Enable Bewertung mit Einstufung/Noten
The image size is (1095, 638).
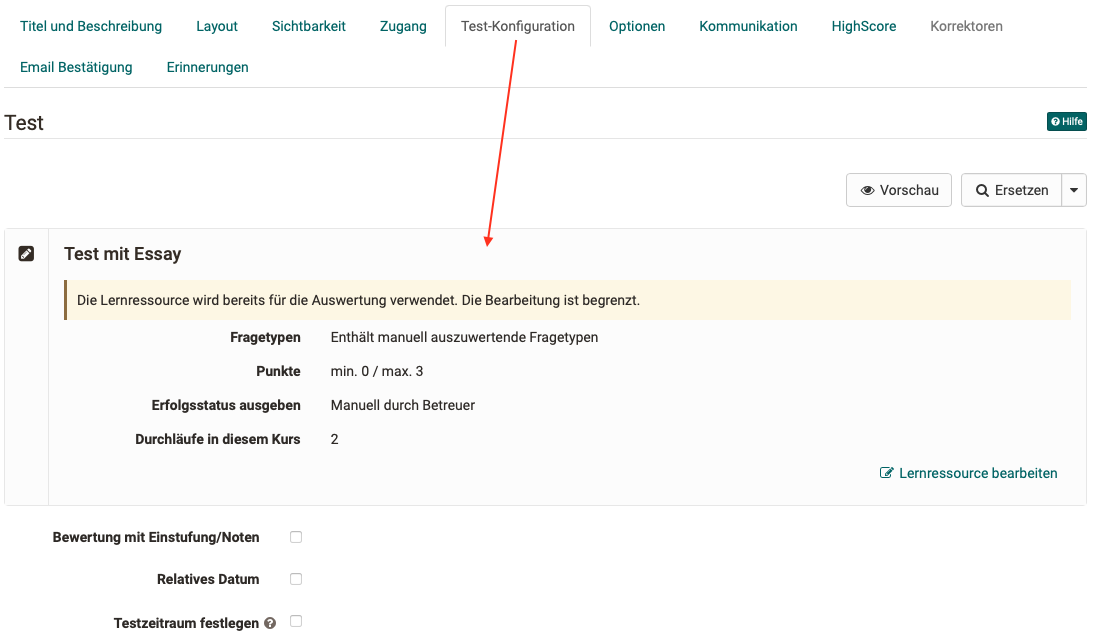[x=295, y=537]
